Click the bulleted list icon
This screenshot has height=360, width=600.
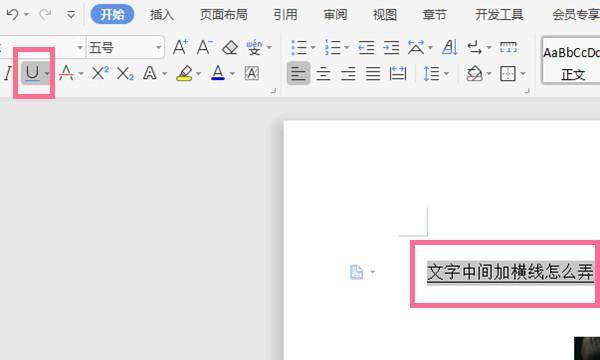pyautogui.click(x=299, y=48)
